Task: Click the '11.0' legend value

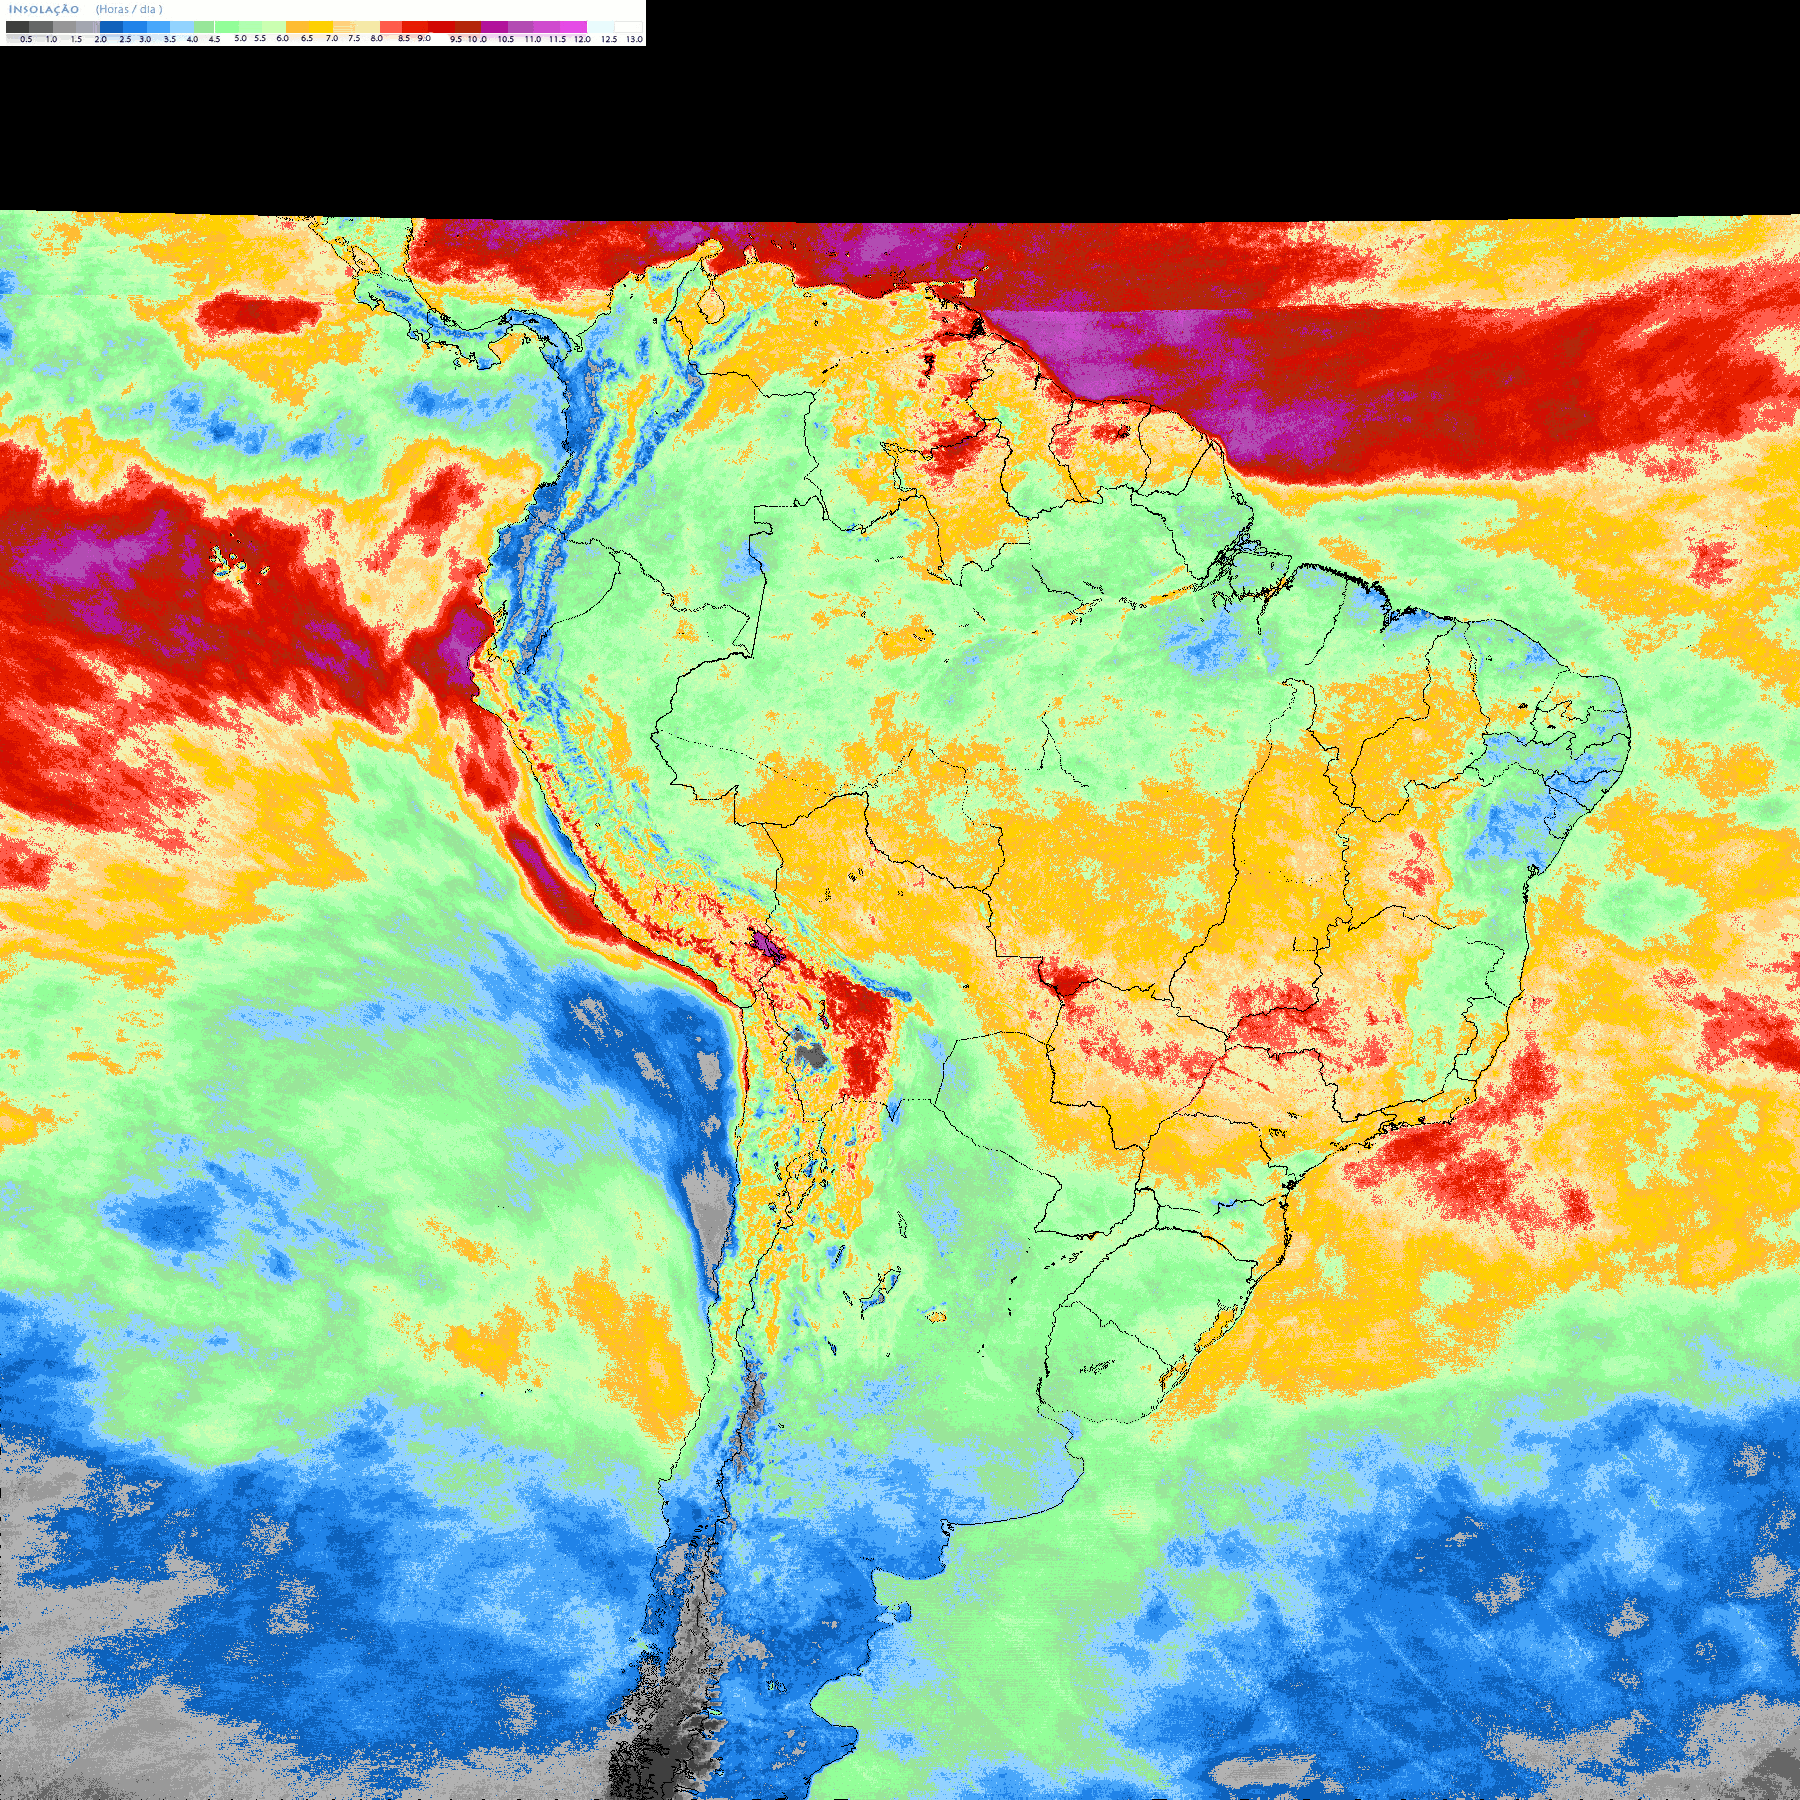Action: tap(533, 39)
